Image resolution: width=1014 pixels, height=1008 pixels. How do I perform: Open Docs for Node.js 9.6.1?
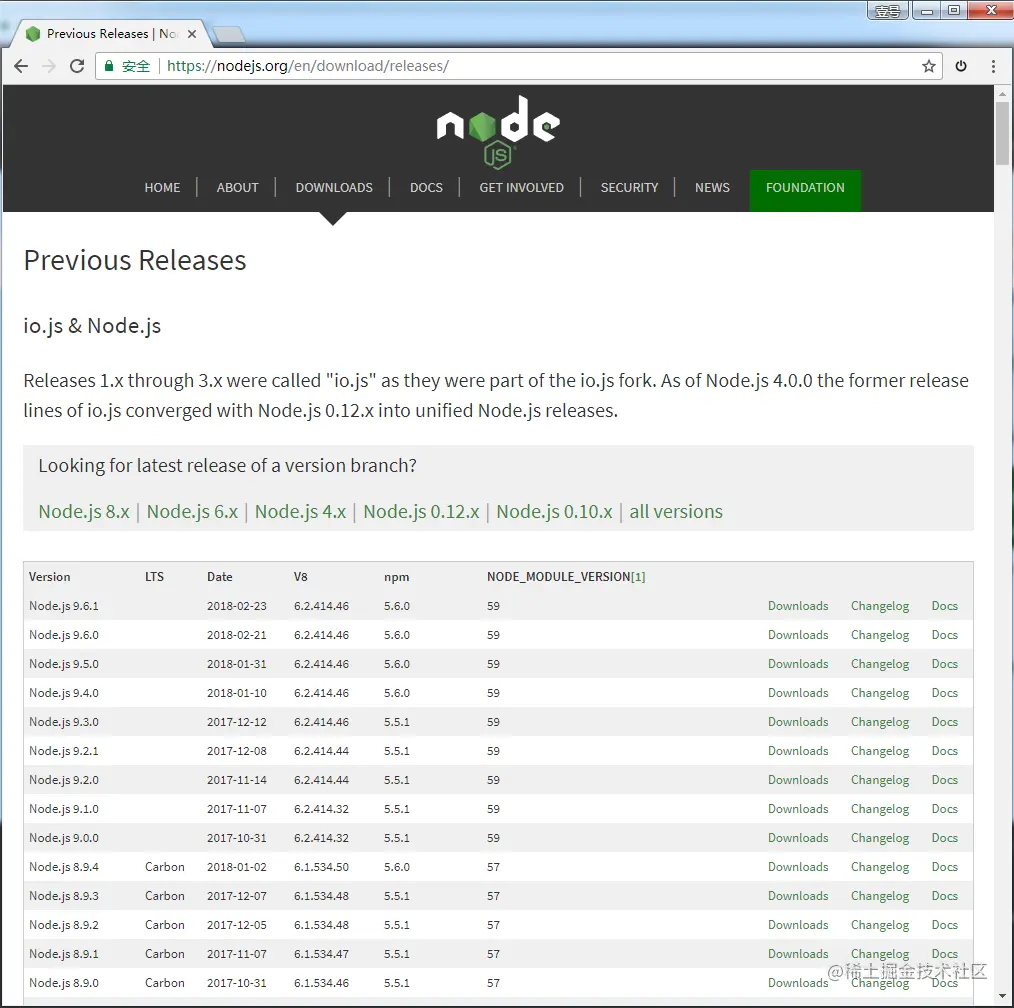944,606
